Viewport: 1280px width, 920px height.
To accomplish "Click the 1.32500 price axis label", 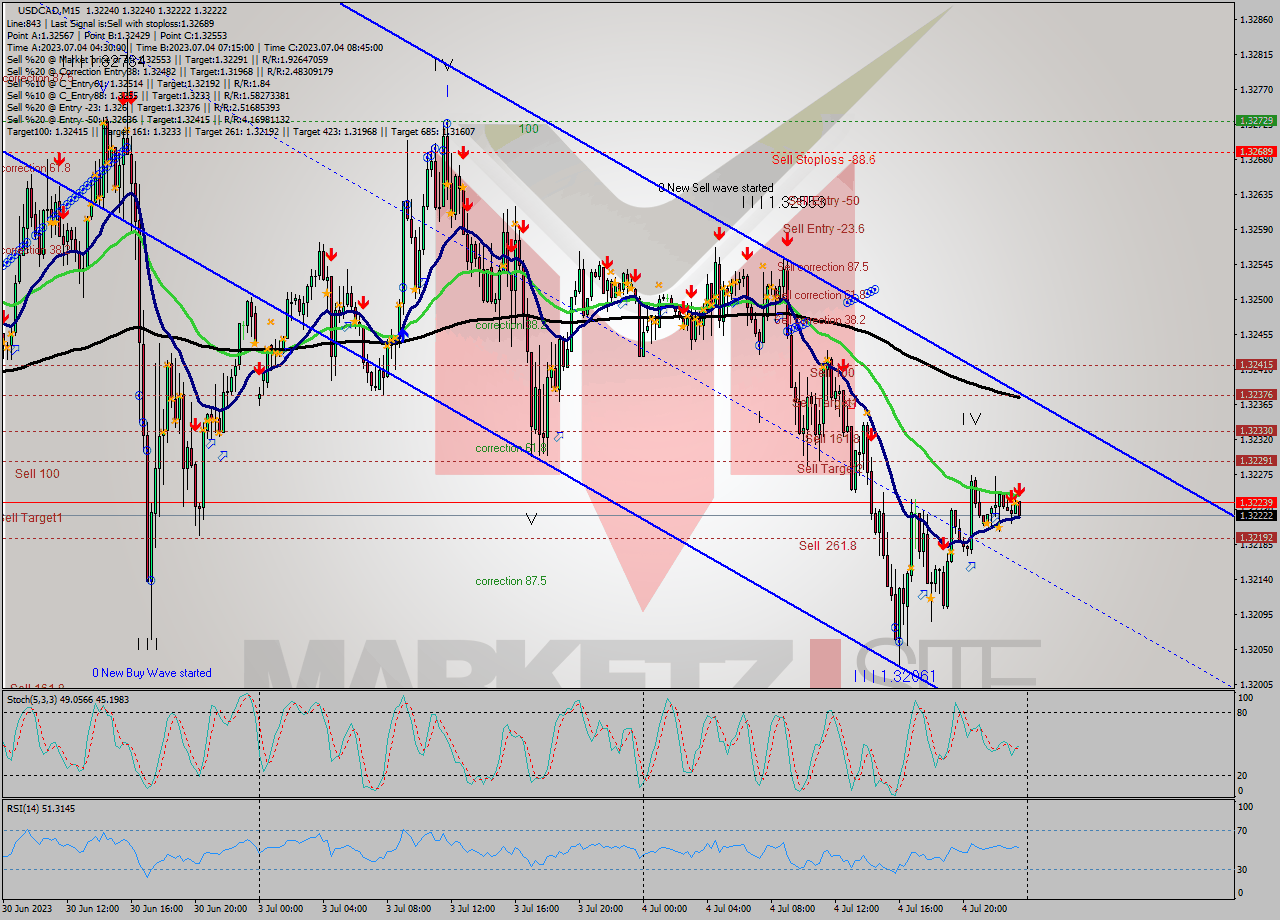I will (1255, 300).
